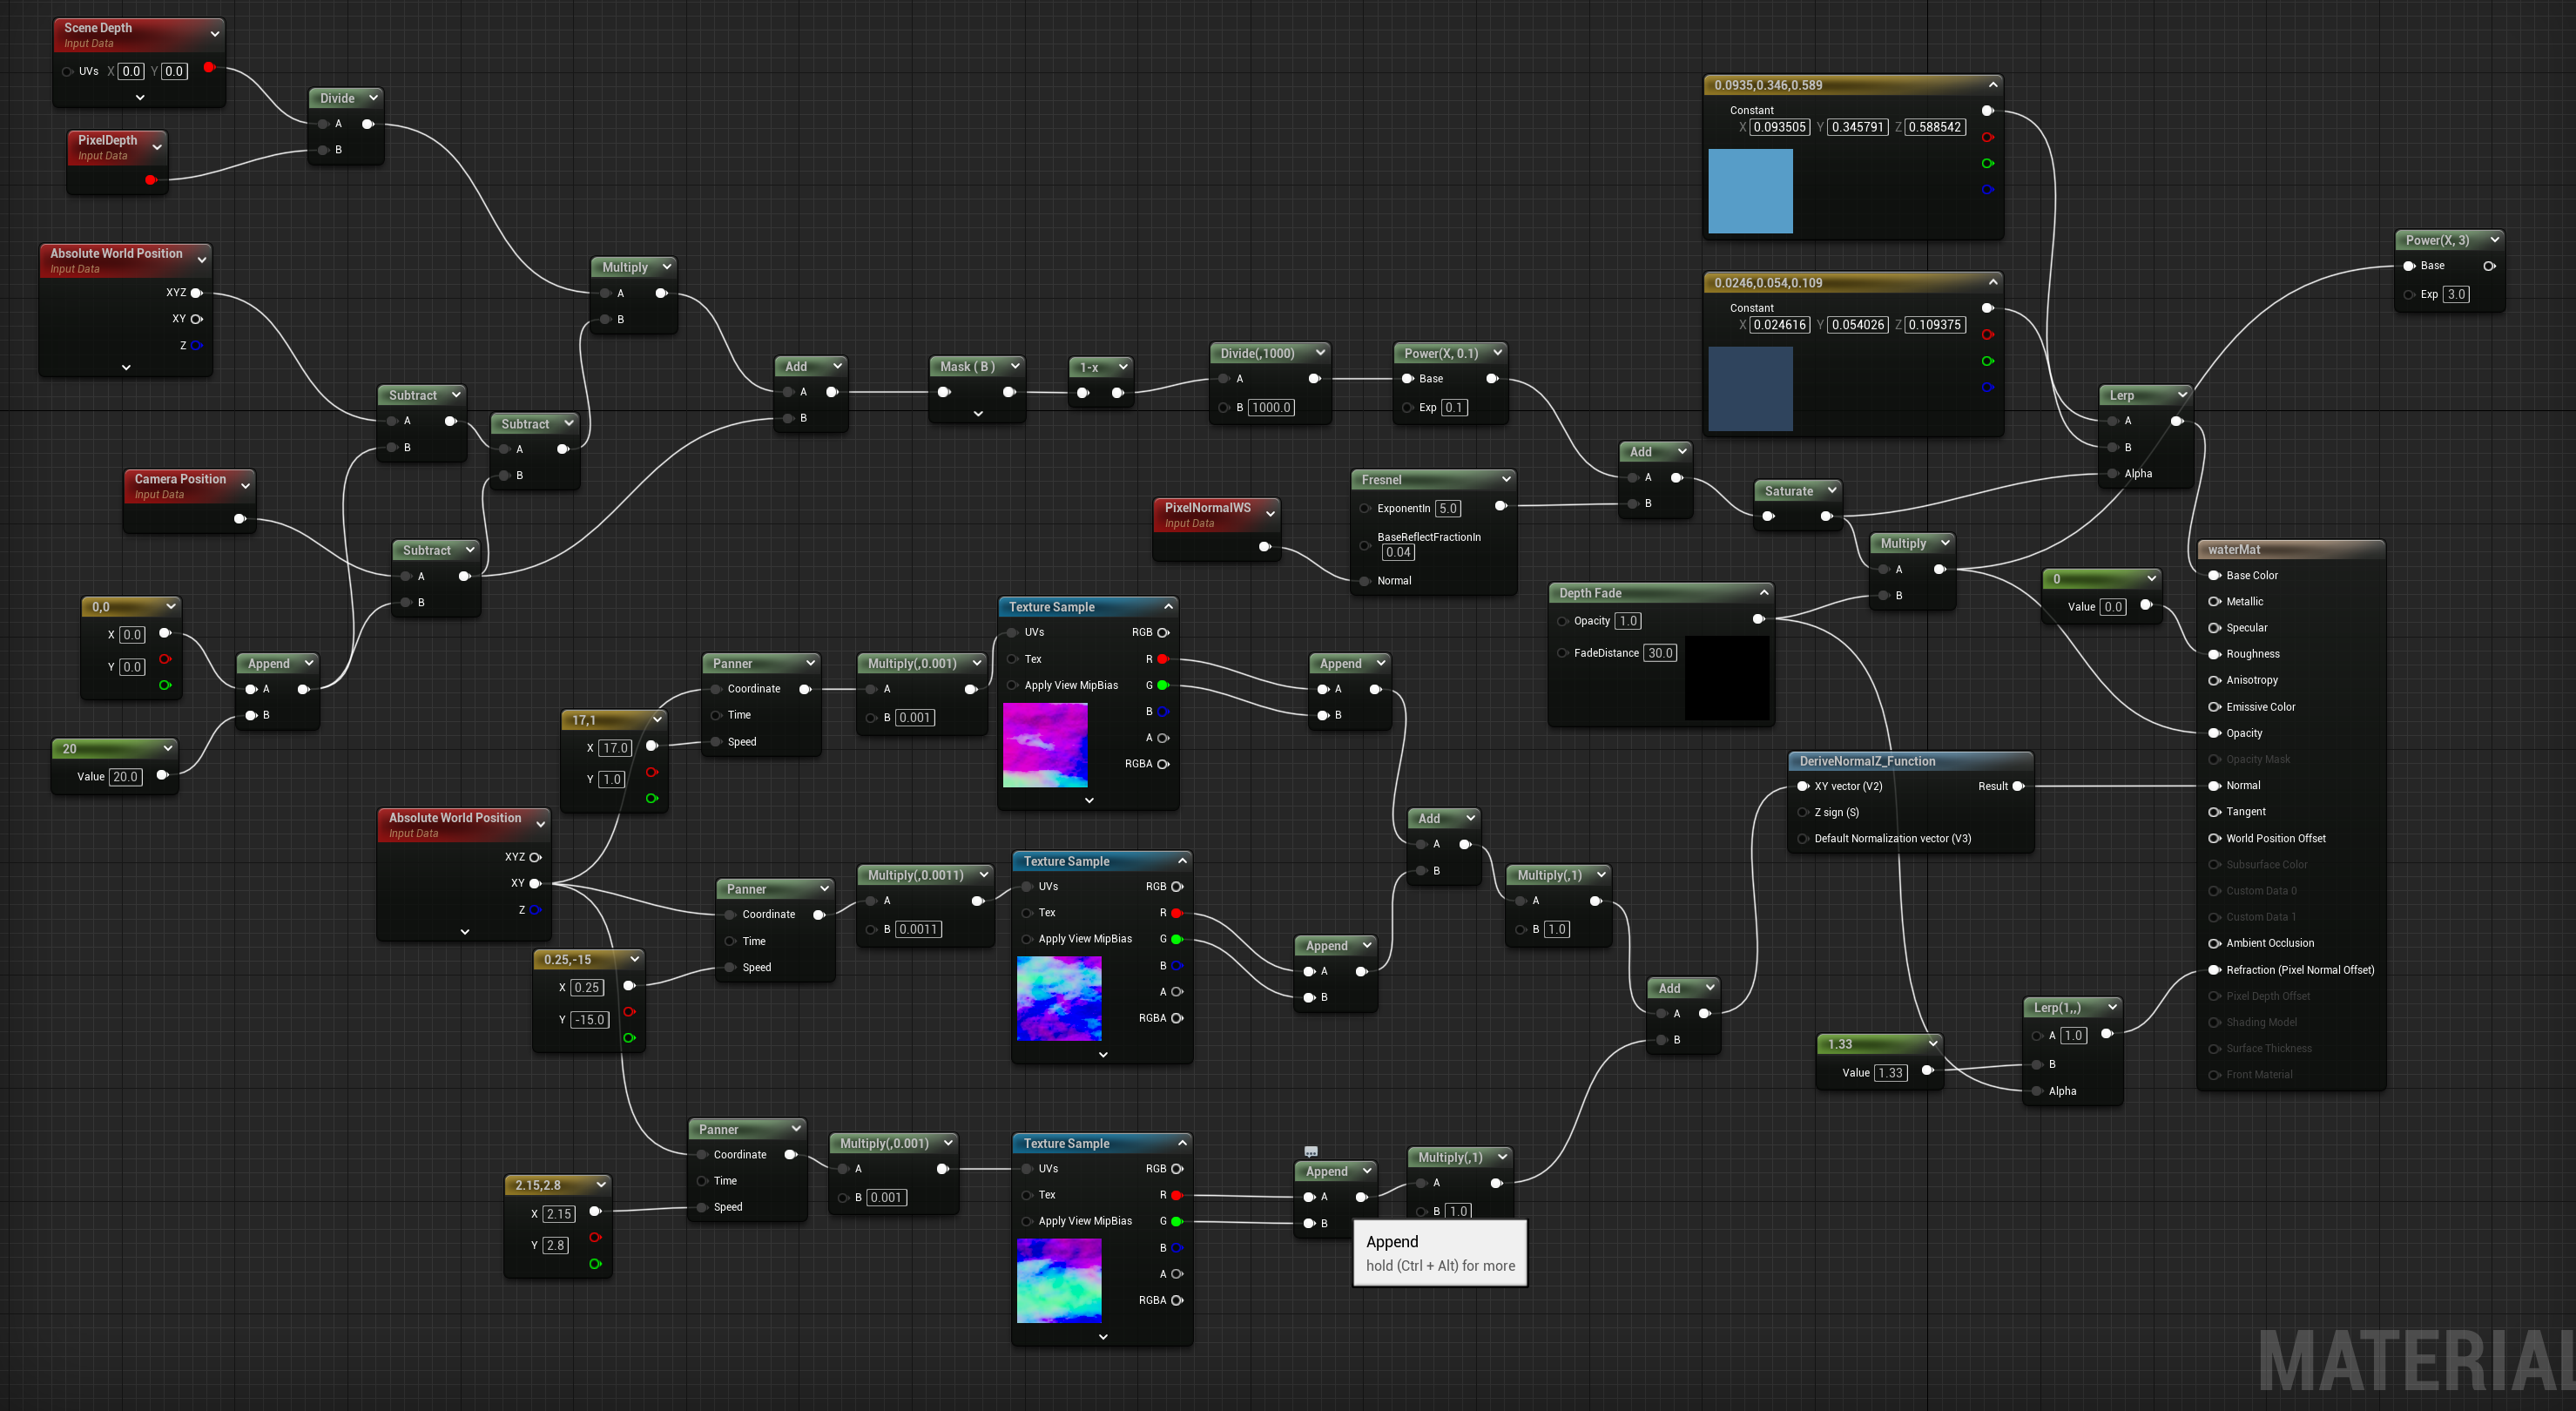Click the waterMat Normal input pin
Image resolution: width=2576 pixels, height=1411 pixels.
tap(2214, 785)
